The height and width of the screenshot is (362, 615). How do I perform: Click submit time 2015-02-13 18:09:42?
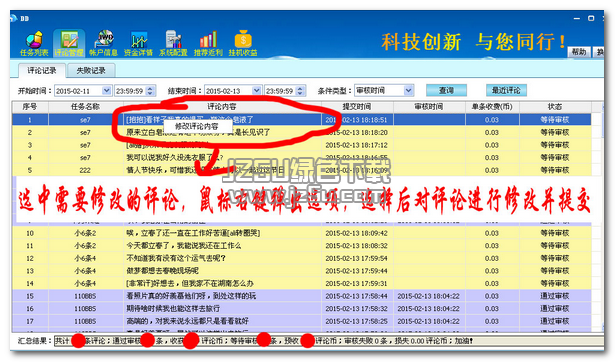click(357, 233)
